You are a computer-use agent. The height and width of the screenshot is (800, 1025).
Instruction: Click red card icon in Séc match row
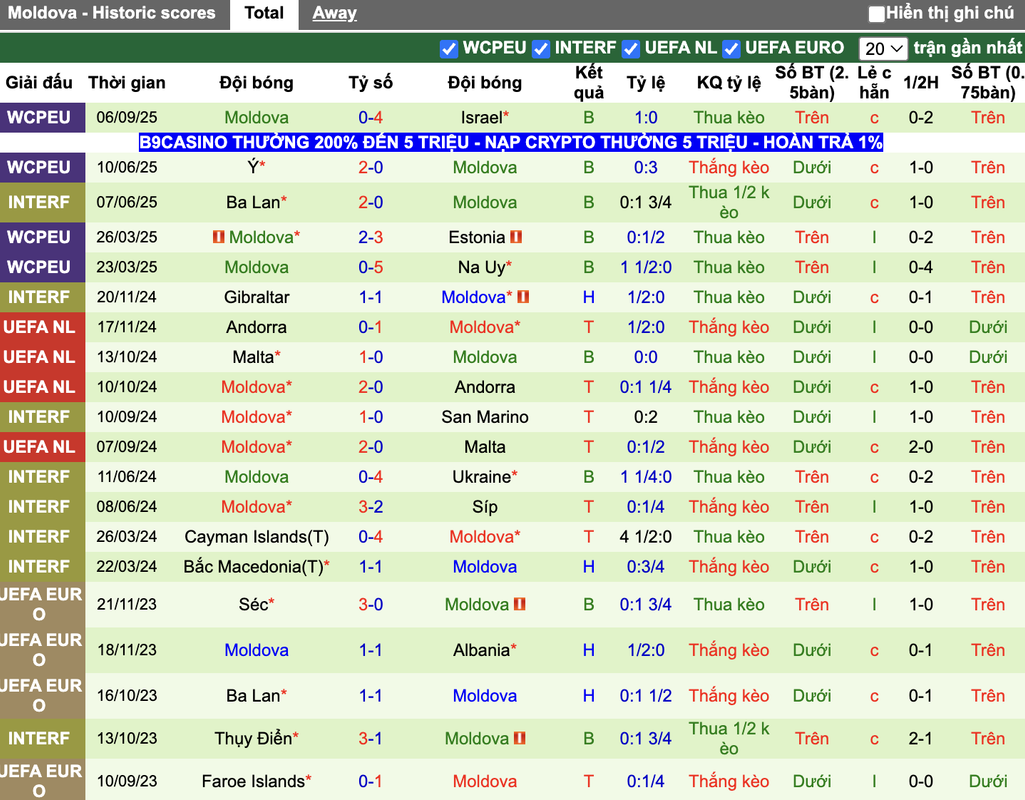520,605
